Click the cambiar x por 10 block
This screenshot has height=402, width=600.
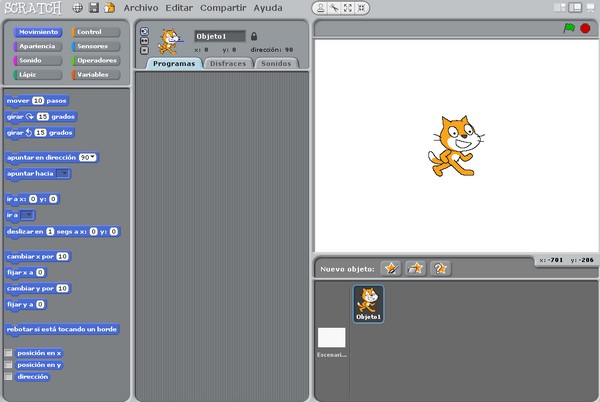coord(38,257)
